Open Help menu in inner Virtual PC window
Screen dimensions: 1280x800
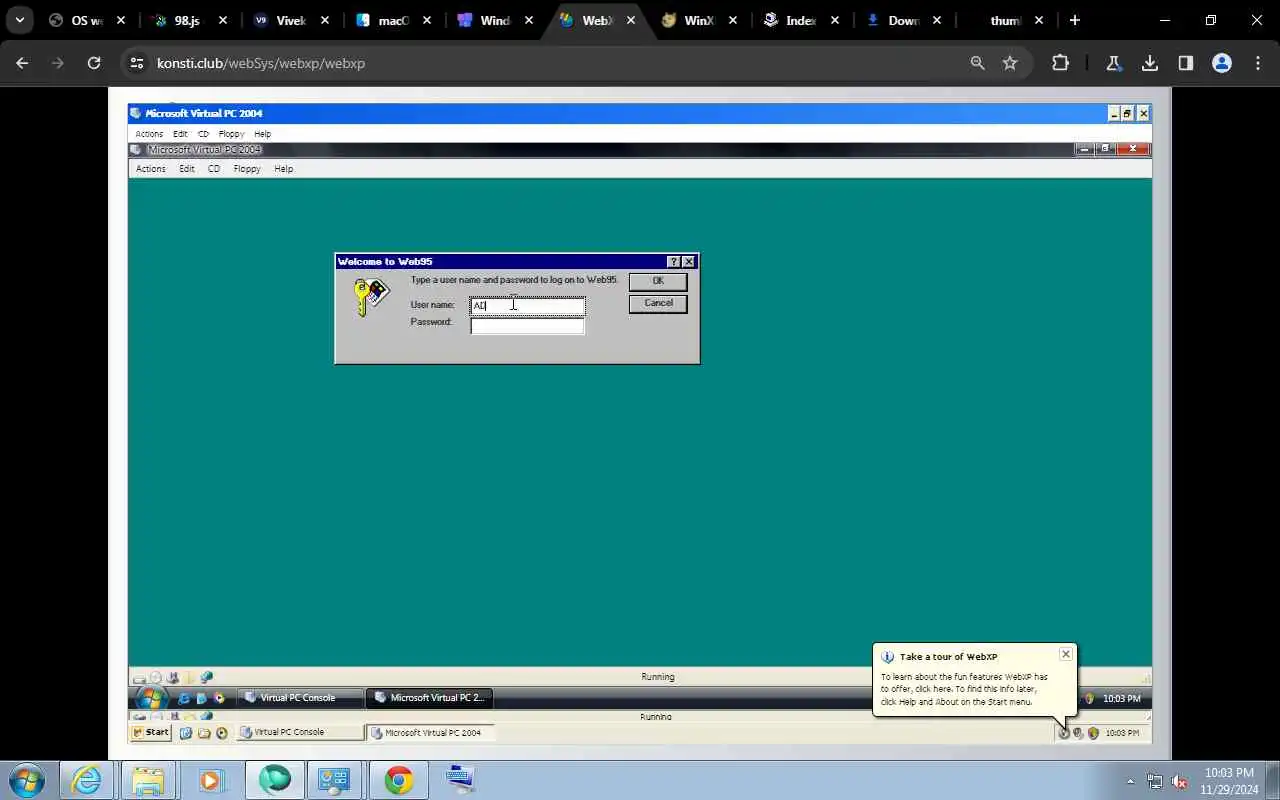tap(284, 169)
